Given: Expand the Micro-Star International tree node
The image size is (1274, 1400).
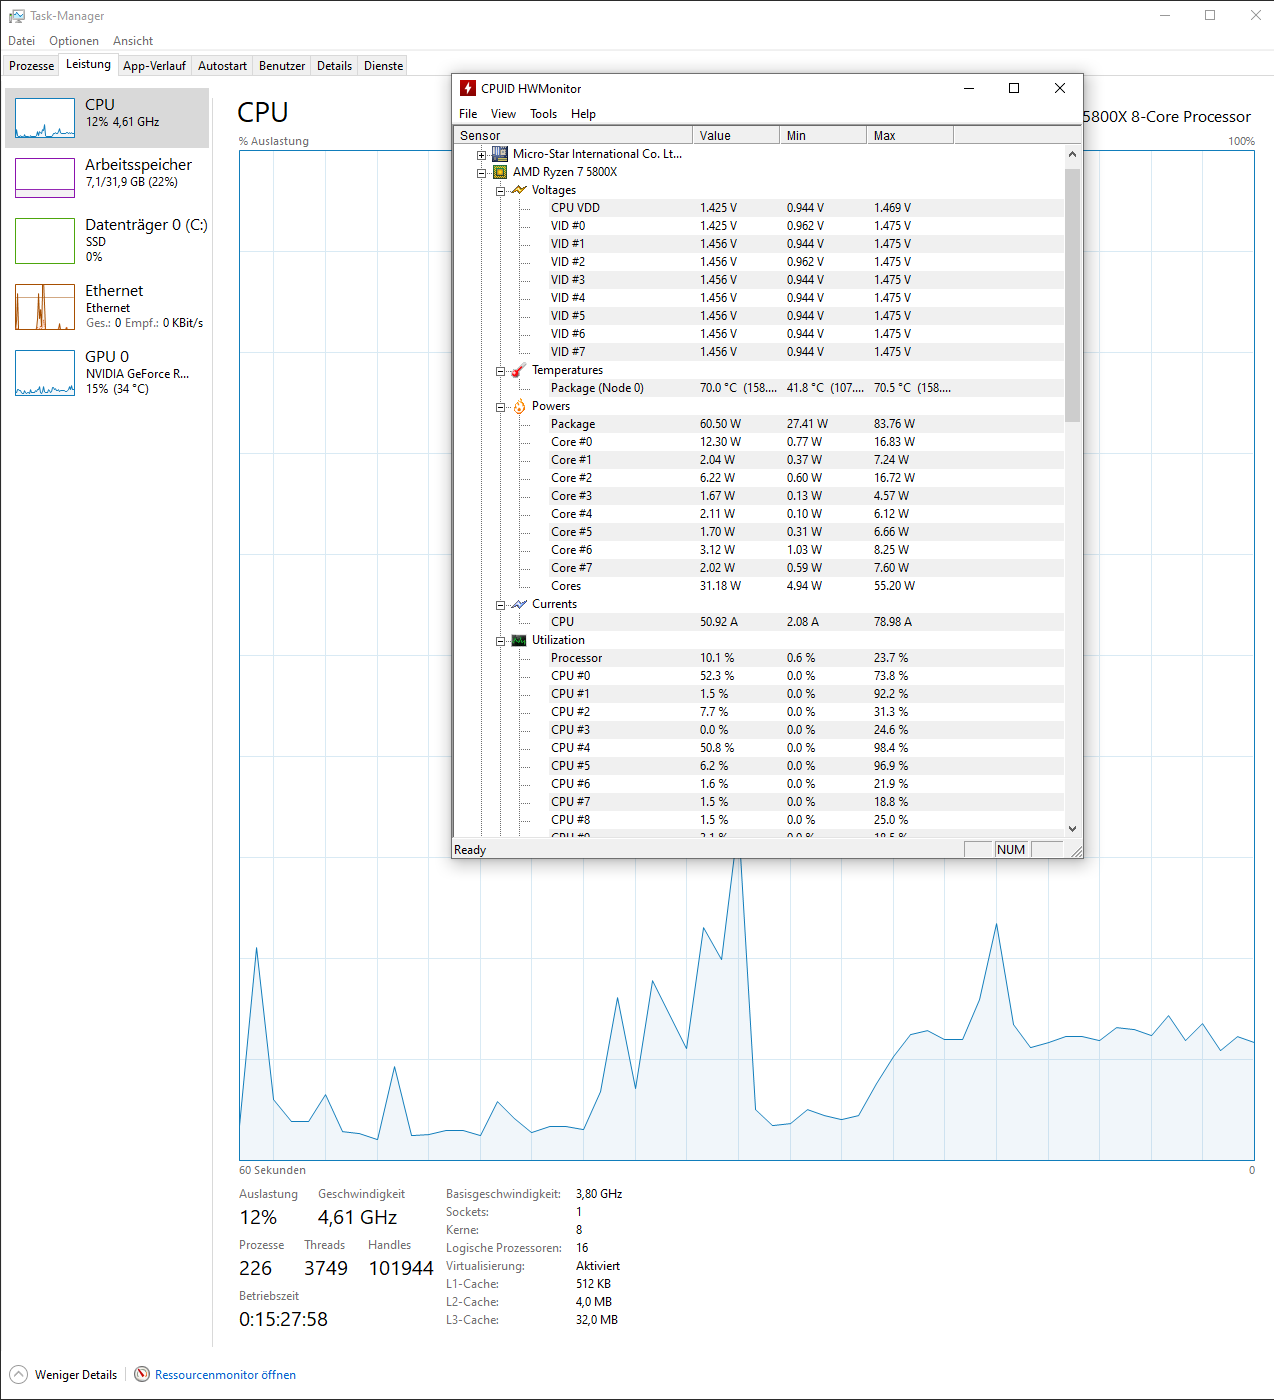Looking at the screenshot, I should (x=481, y=155).
